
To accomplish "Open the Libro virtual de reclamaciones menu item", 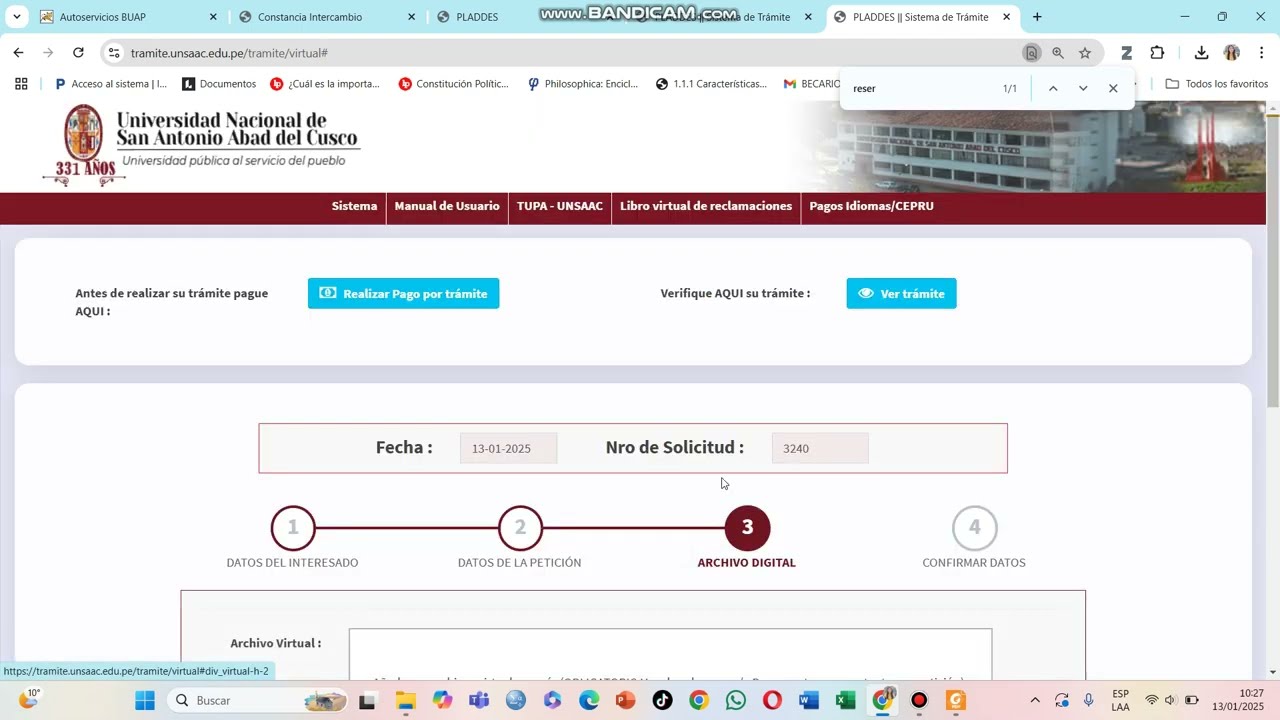I will tap(706, 206).
